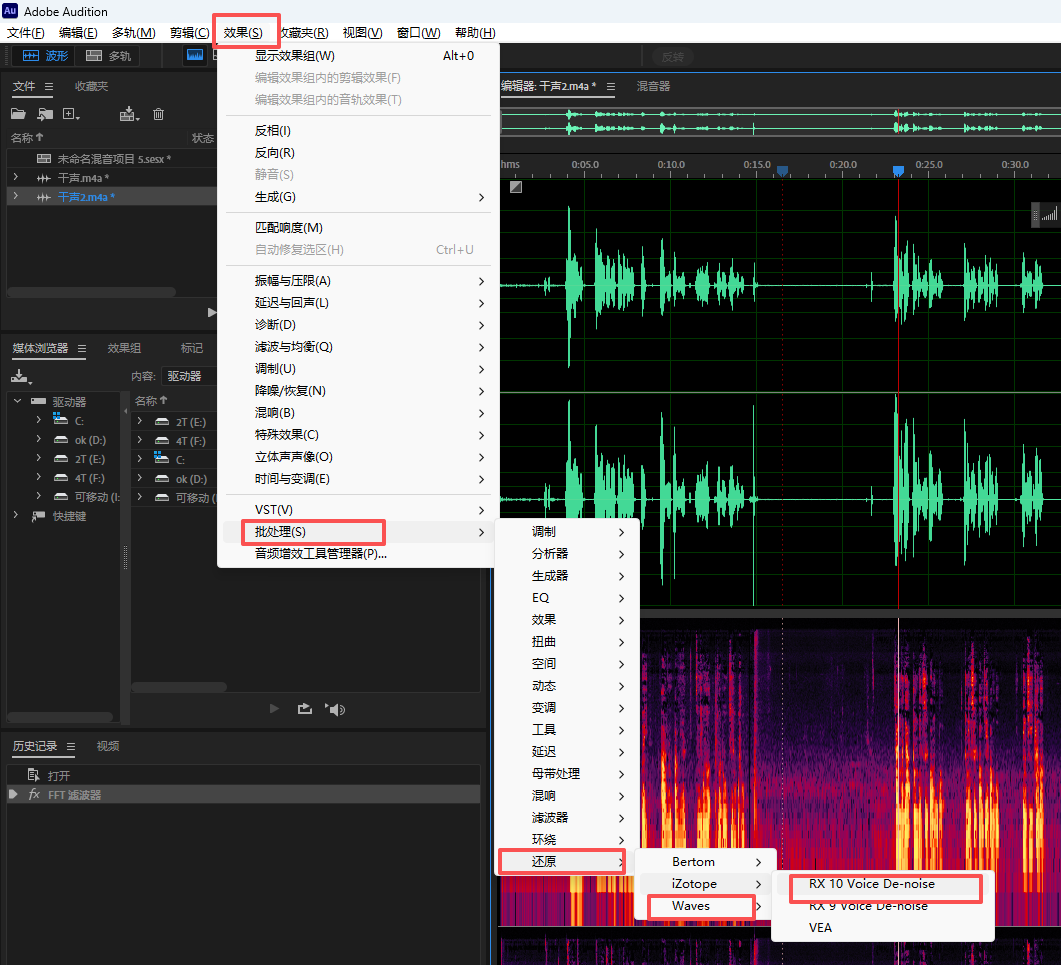This screenshot has height=965, width=1061.
Task: Click trash icon in Files panel
Action: click(x=158, y=114)
